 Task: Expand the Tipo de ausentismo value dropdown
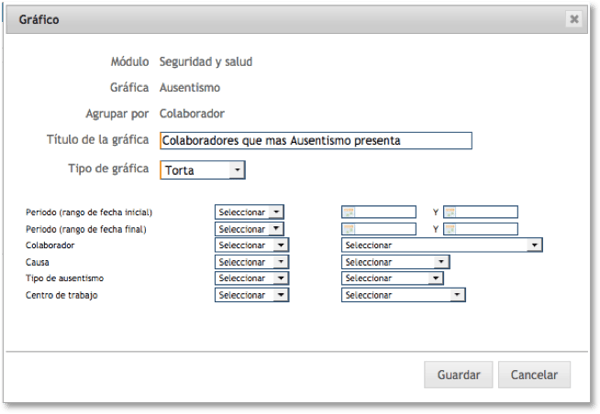click(393, 278)
